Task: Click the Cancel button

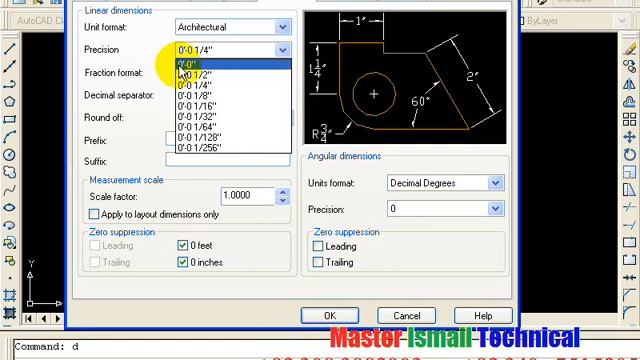Action: [x=407, y=316]
